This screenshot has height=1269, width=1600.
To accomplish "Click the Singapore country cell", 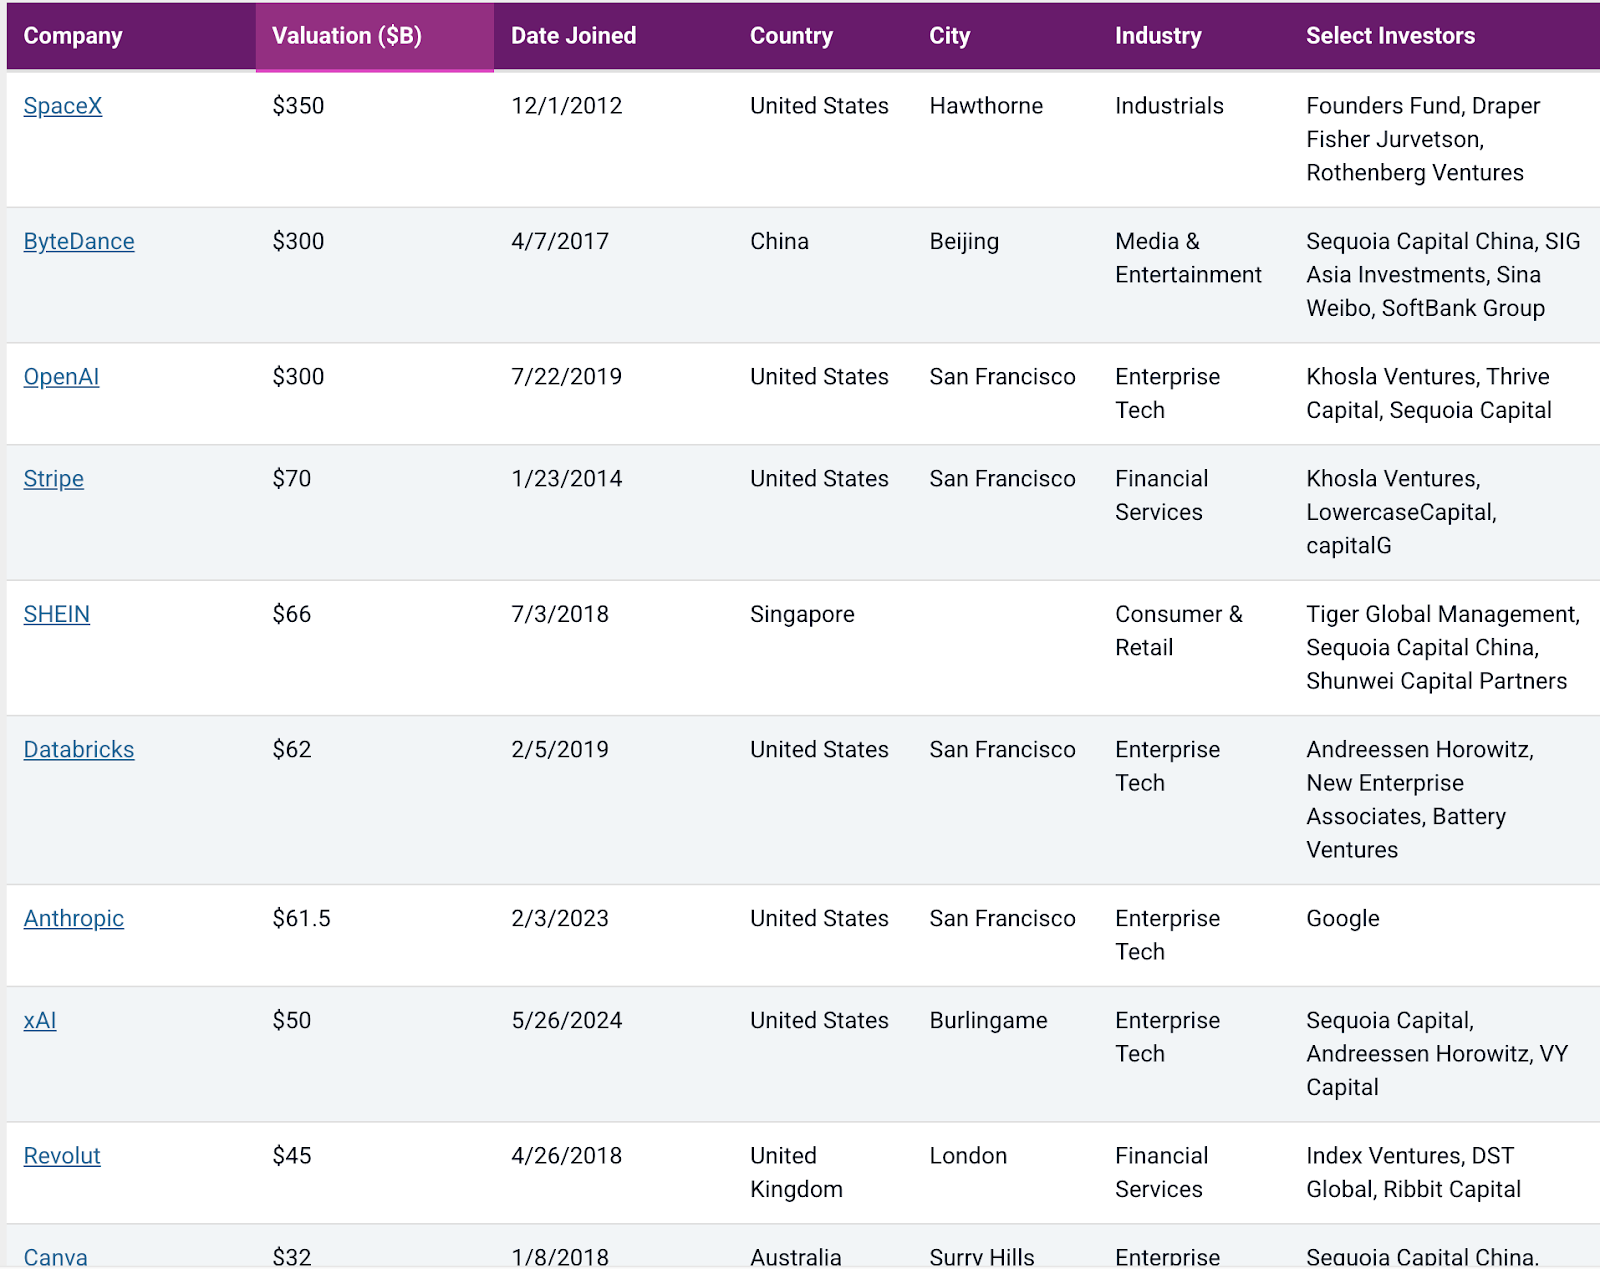I will click(x=802, y=615).
